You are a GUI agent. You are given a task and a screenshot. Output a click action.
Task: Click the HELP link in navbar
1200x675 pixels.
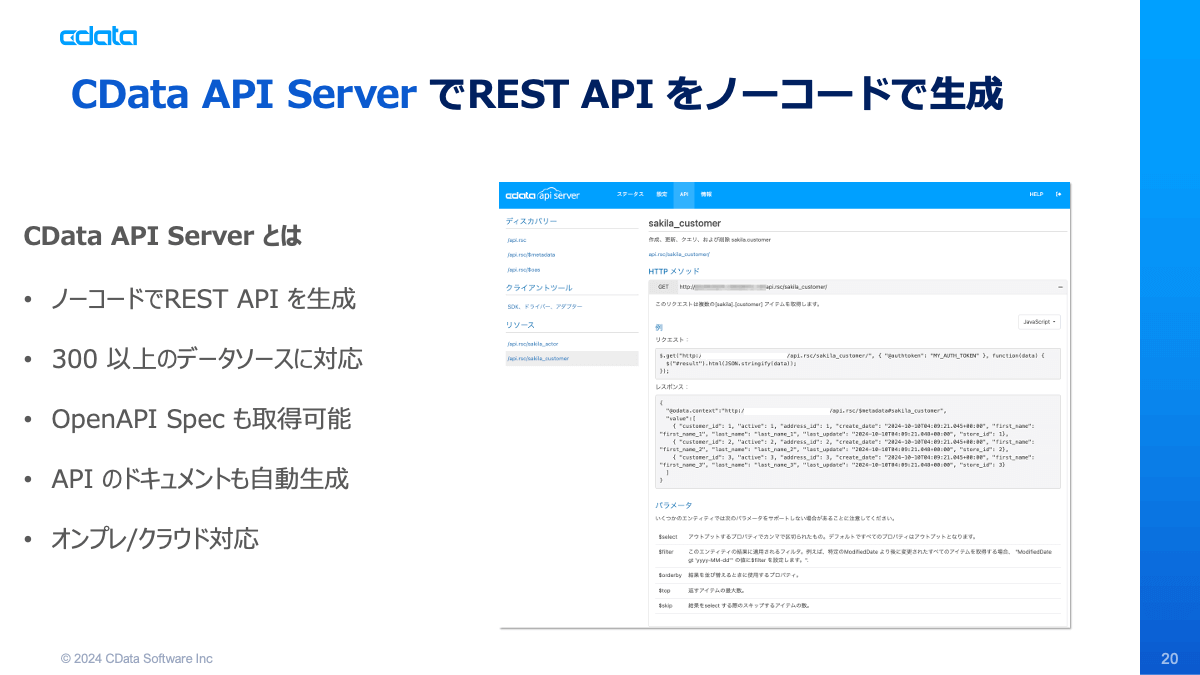(x=1036, y=194)
